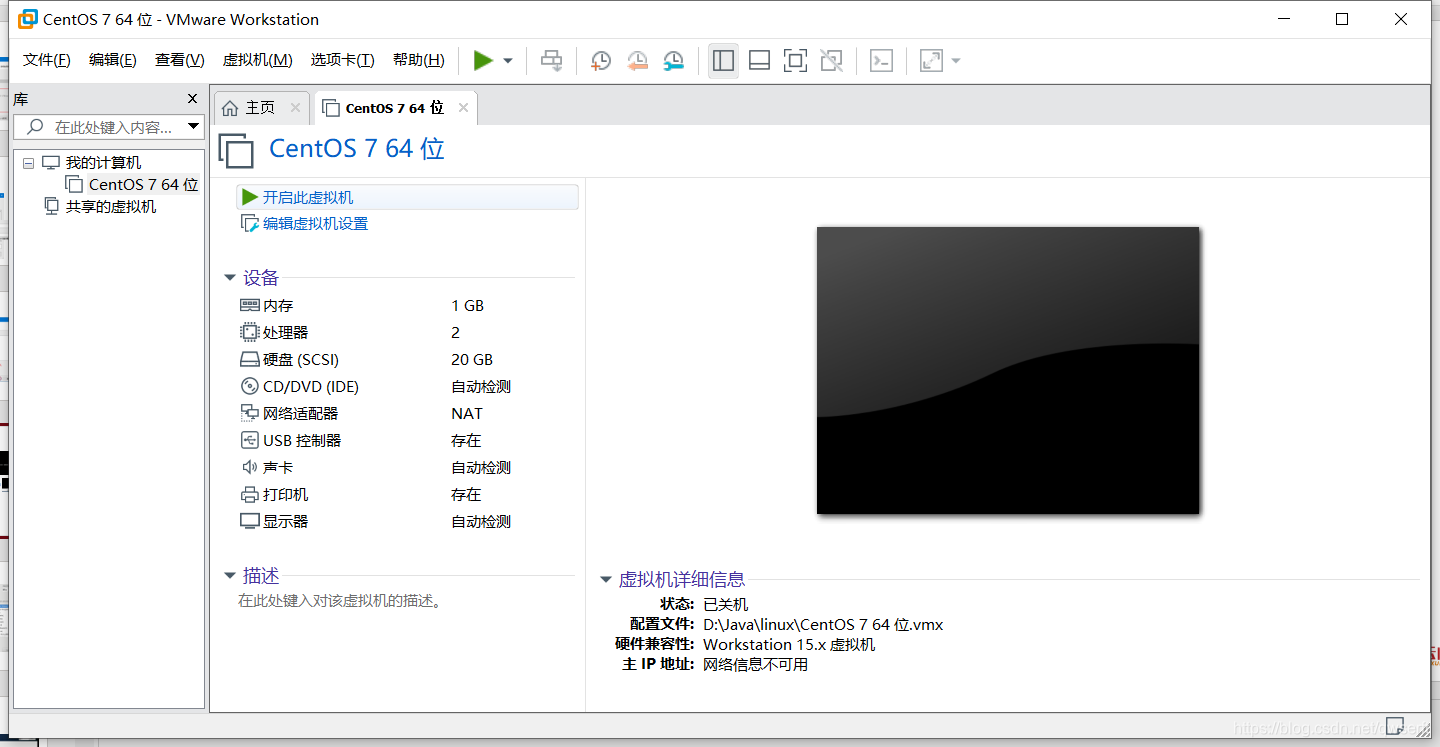The height and width of the screenshot is (747, 1440).
Task: Close the 库 library panel
Action: 193,99
